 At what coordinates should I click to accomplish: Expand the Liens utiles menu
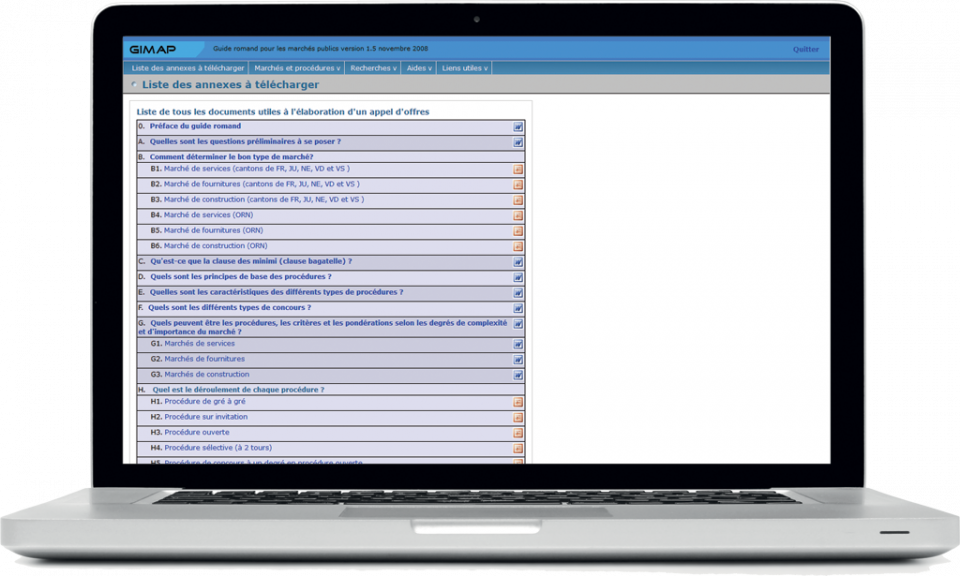[465, 68]
